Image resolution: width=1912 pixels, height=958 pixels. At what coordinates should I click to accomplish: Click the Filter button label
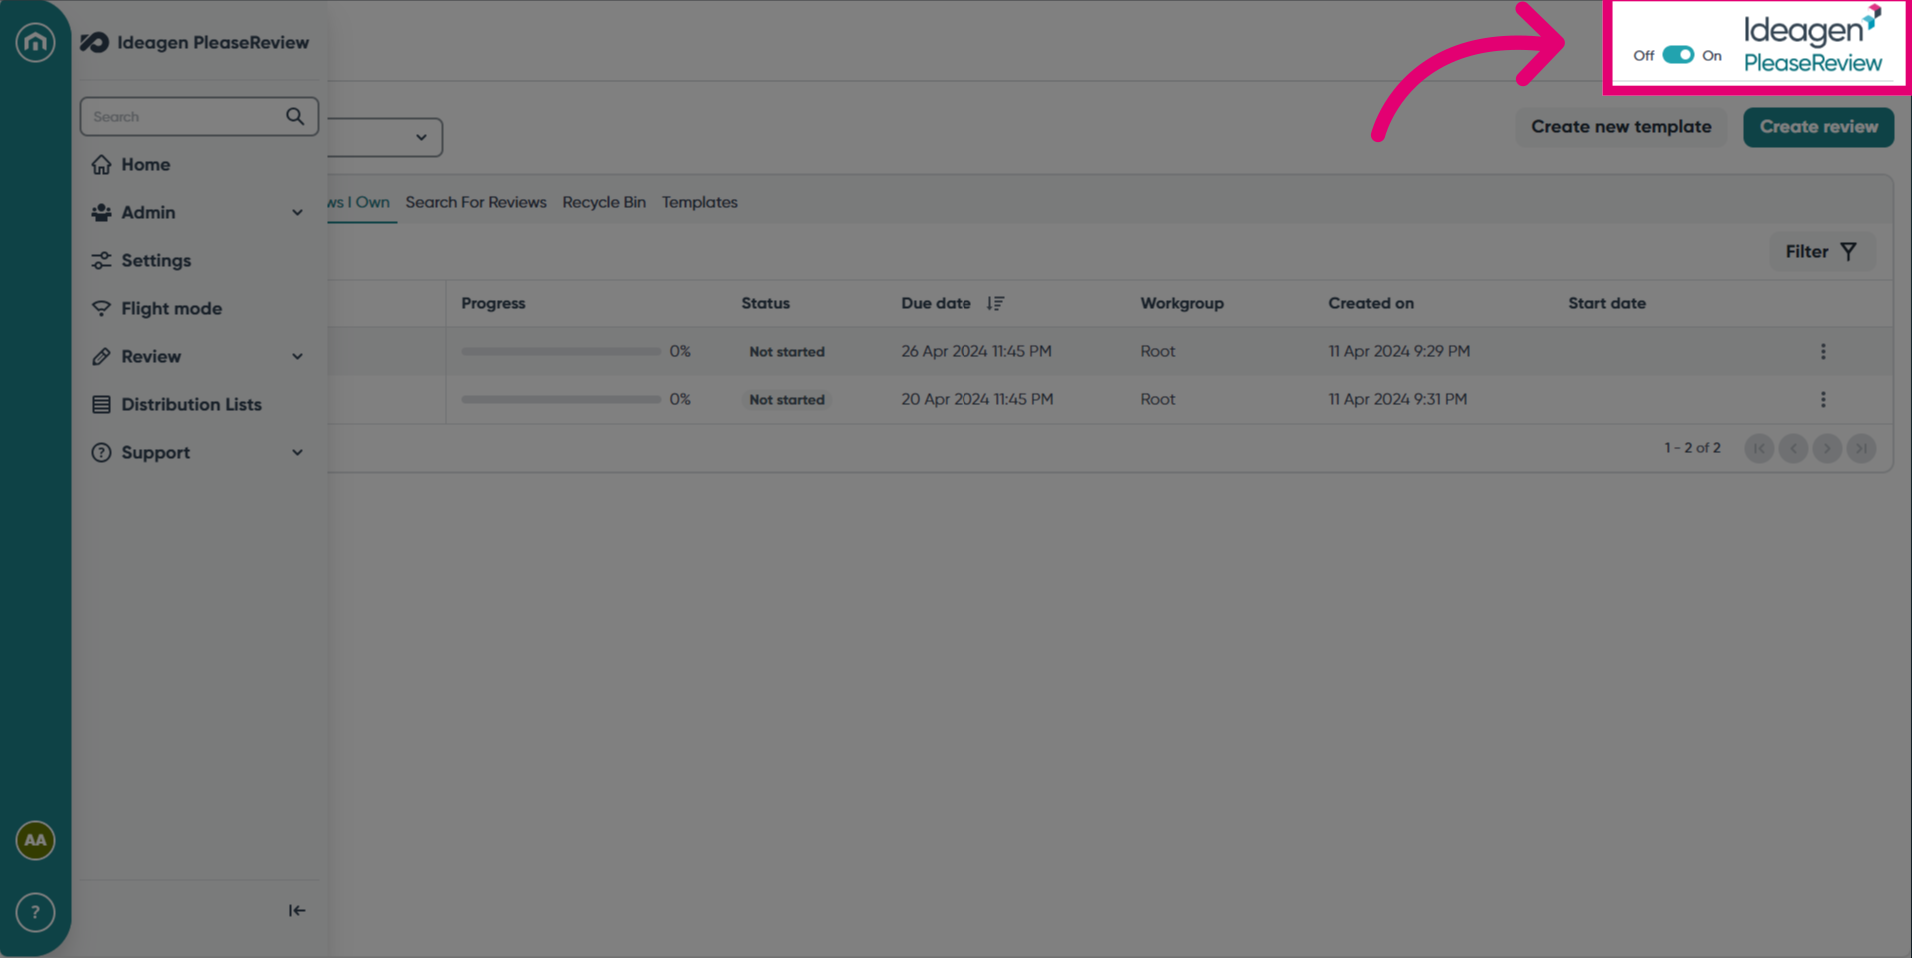(1806, 252)
